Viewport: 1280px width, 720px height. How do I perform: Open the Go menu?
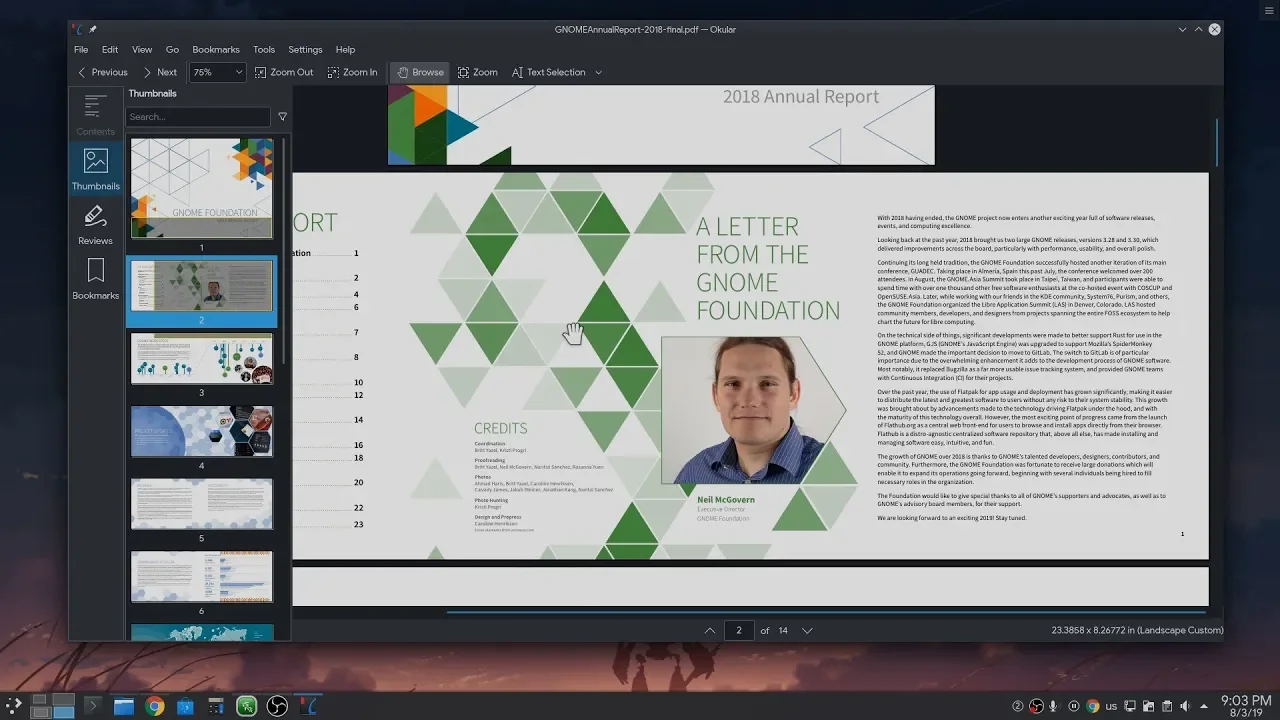[x=172, y=49]
